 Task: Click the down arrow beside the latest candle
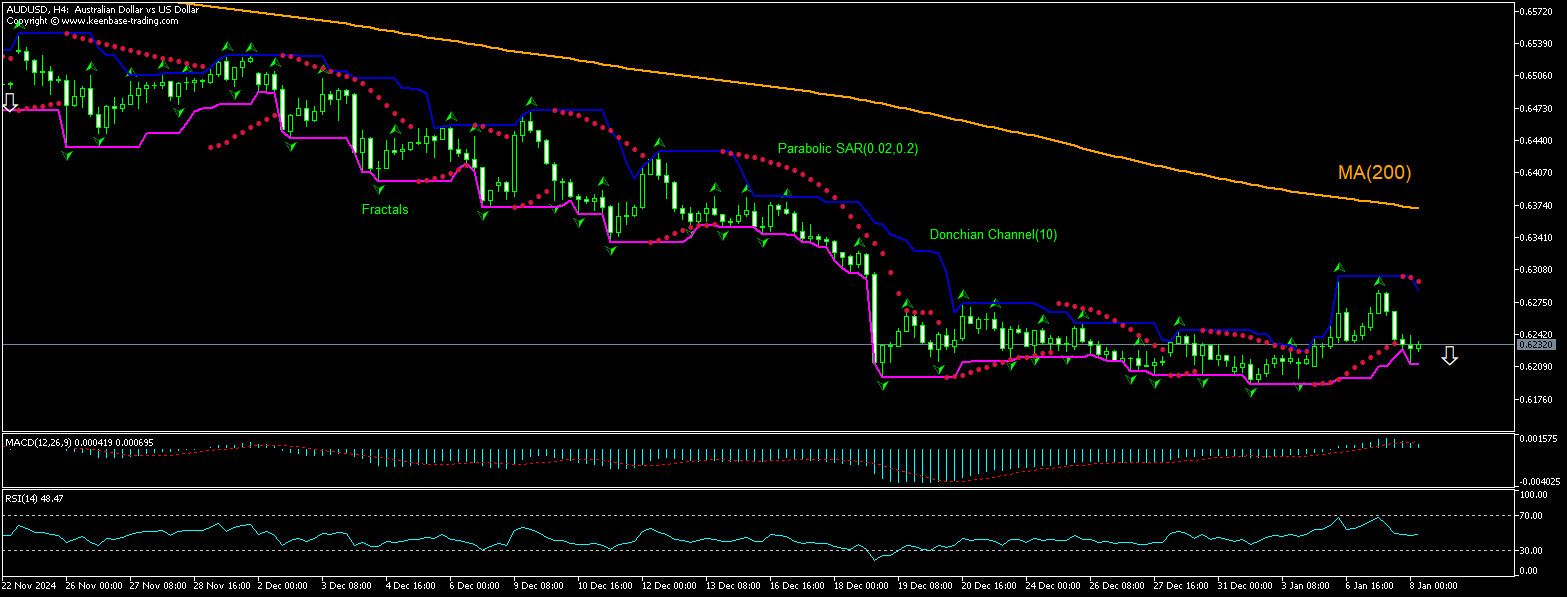1449,355
